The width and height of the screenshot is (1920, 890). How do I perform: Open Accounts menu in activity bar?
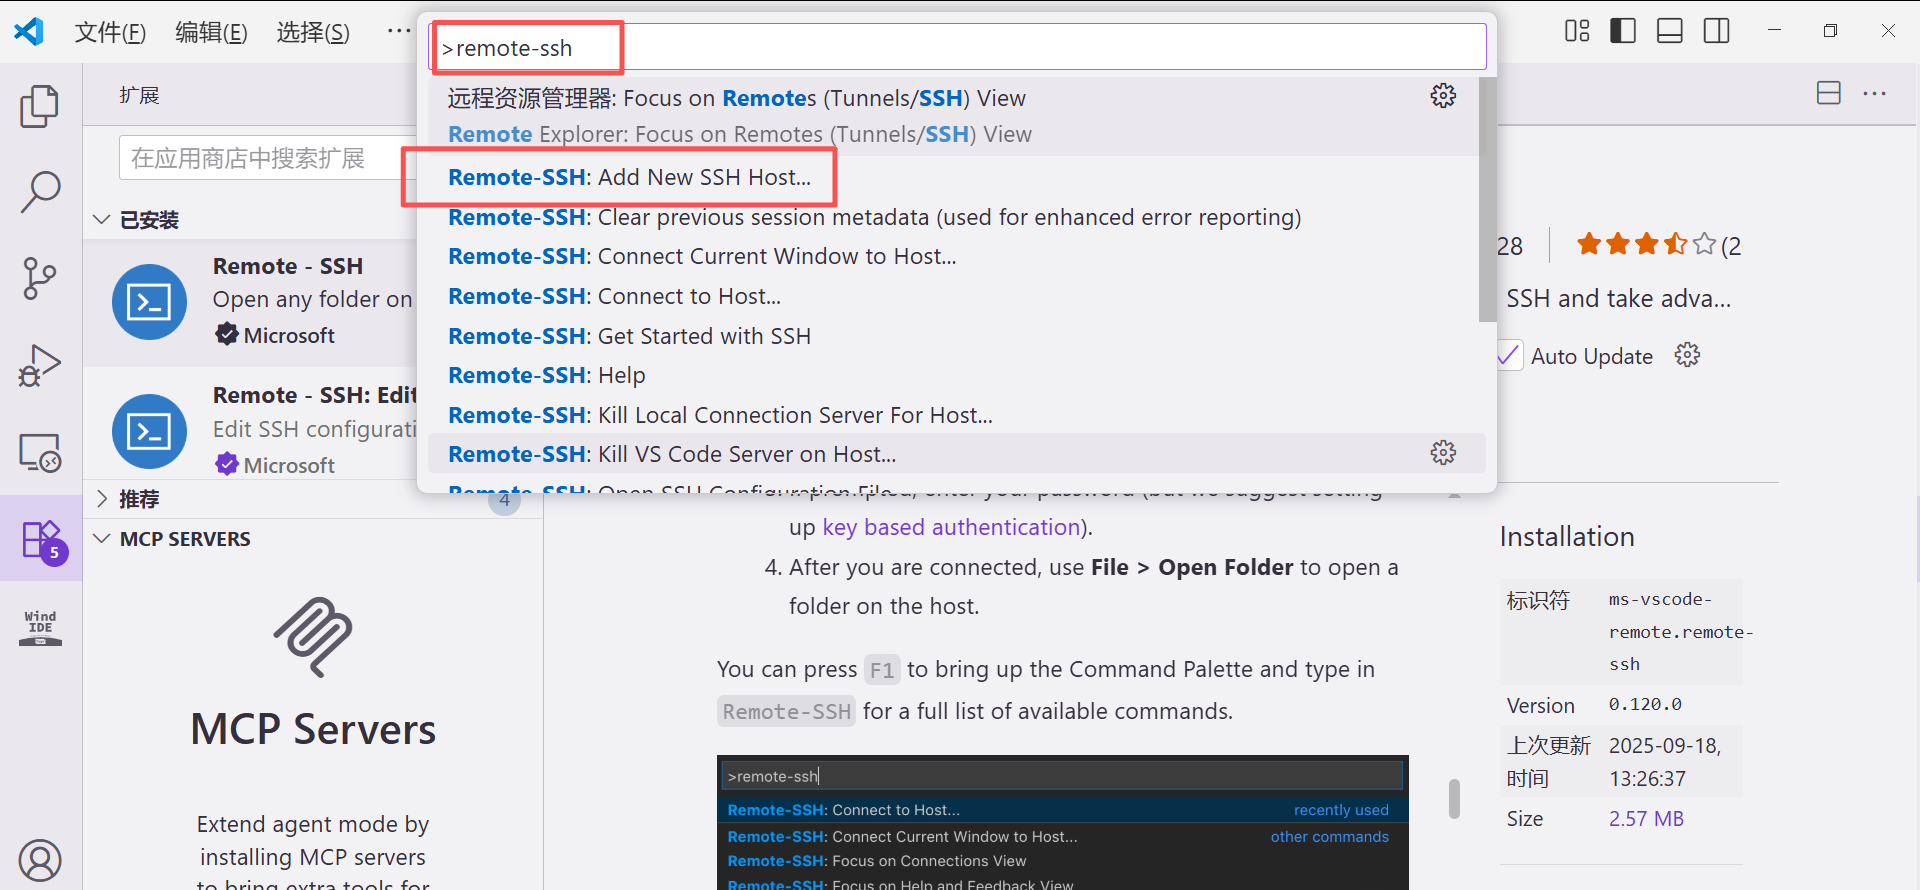40,860
